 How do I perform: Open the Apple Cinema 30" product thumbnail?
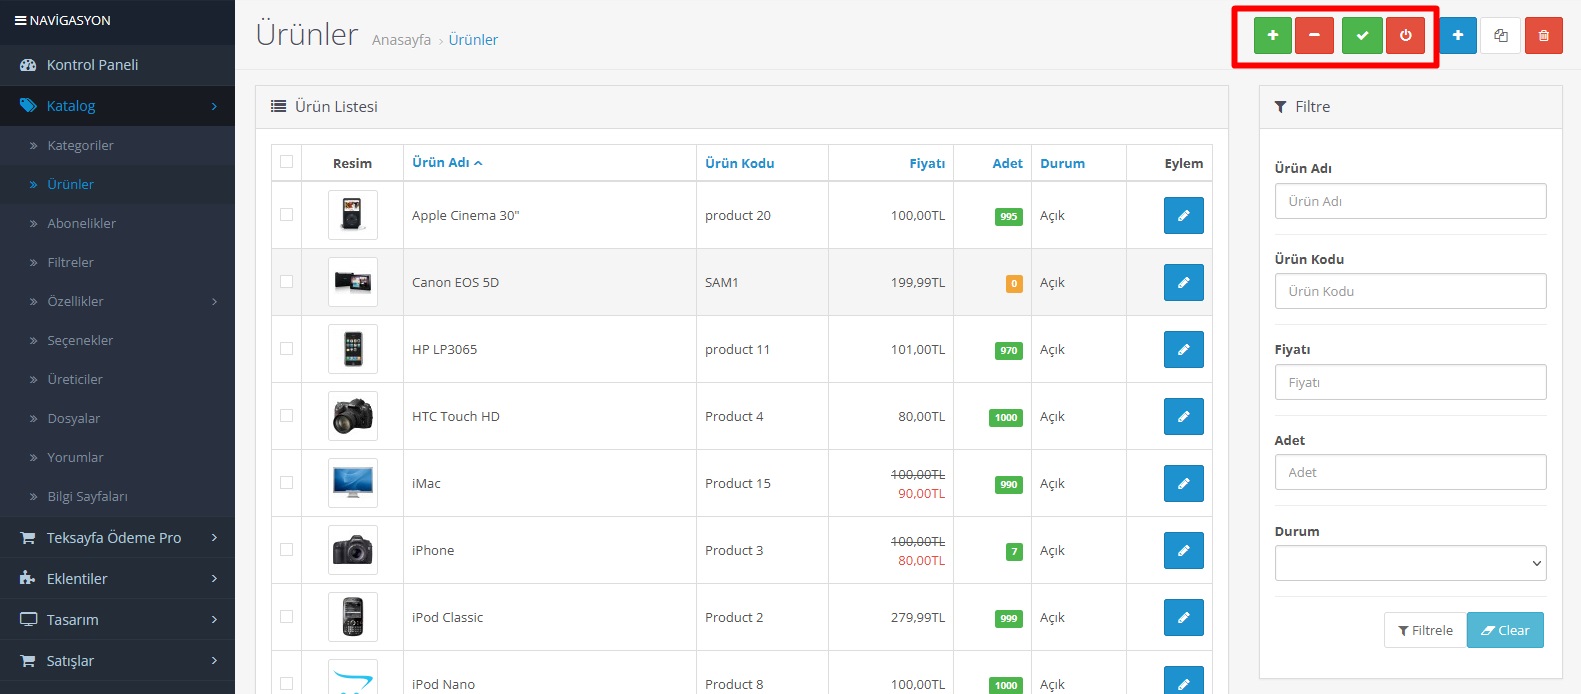coord(353,215)
